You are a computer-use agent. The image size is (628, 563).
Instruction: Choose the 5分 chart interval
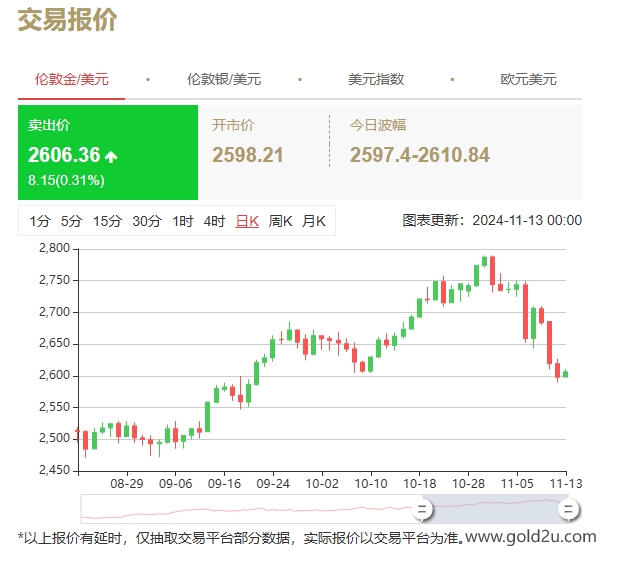coord(71,222)
